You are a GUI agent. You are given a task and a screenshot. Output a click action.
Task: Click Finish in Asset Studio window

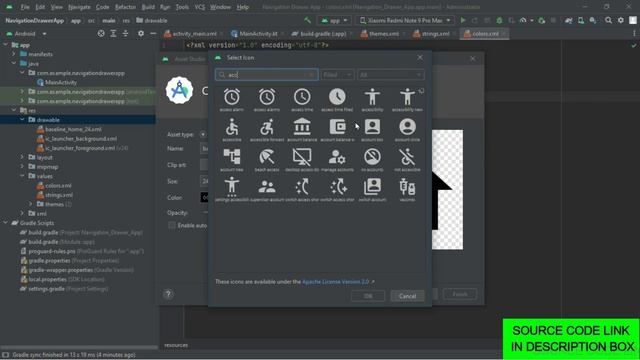click(460, 294)
